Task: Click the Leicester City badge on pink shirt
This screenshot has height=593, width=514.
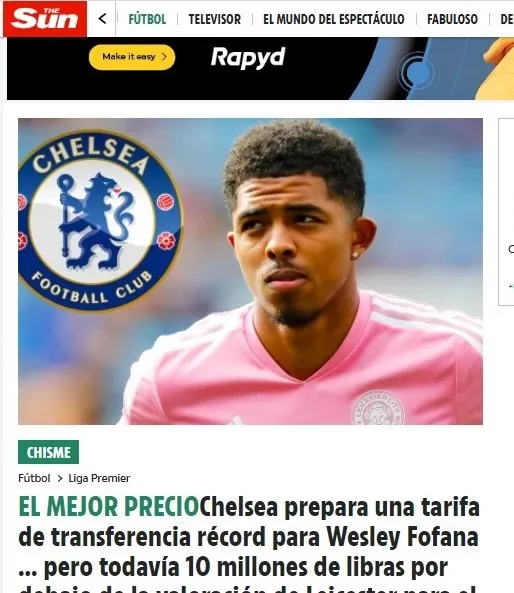Action: pos(377,408)
